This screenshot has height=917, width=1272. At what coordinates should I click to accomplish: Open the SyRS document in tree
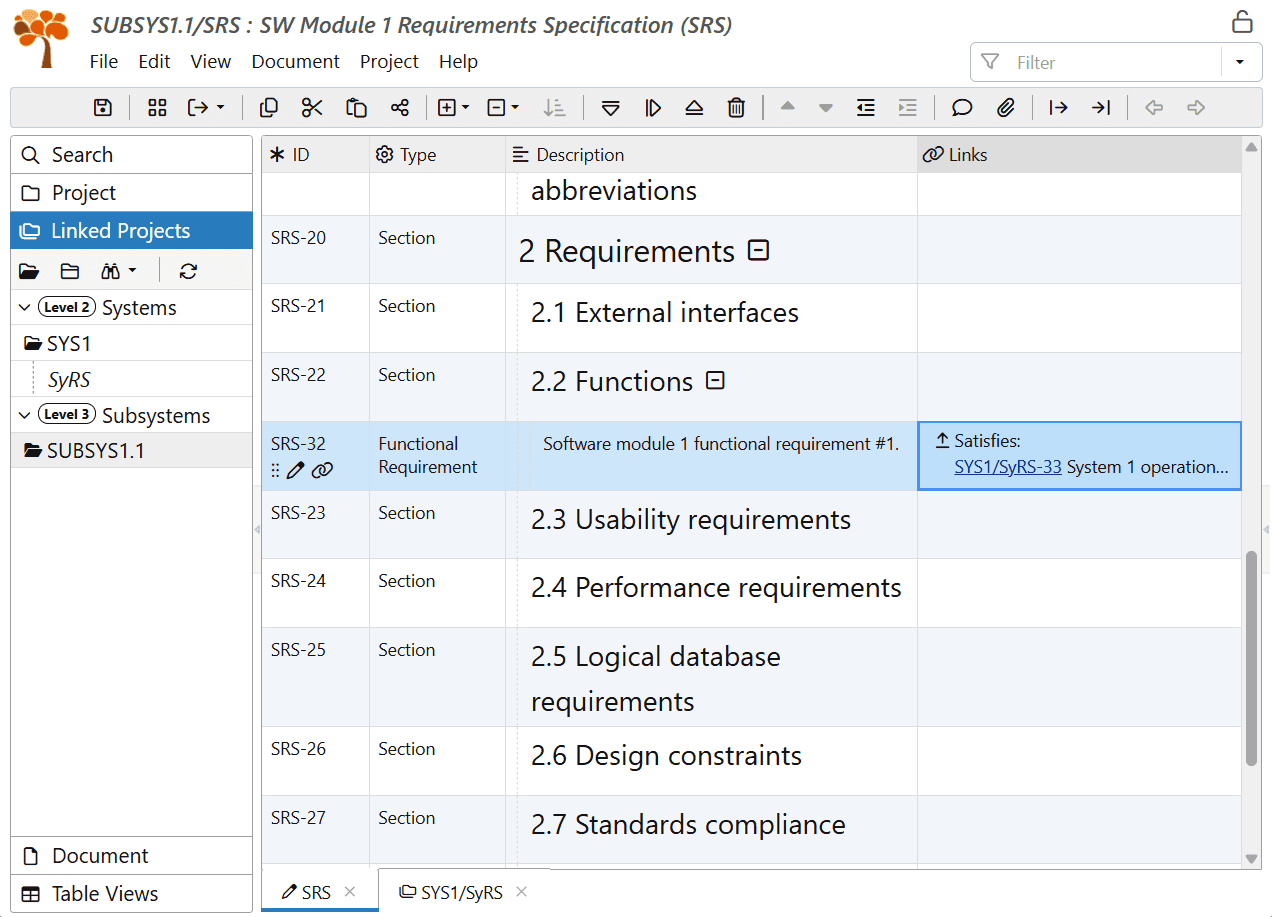pyautogui.click(x=70, y=380)
